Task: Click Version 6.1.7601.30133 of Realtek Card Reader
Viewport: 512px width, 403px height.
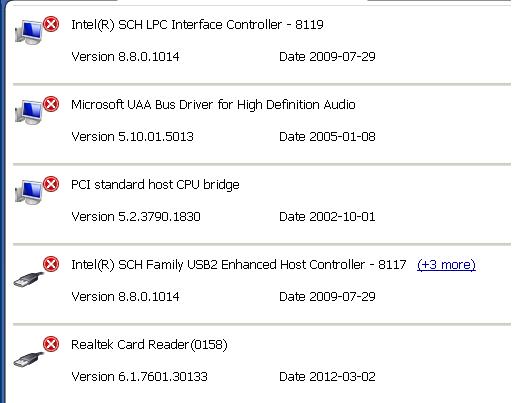Action: click(140, 377)
